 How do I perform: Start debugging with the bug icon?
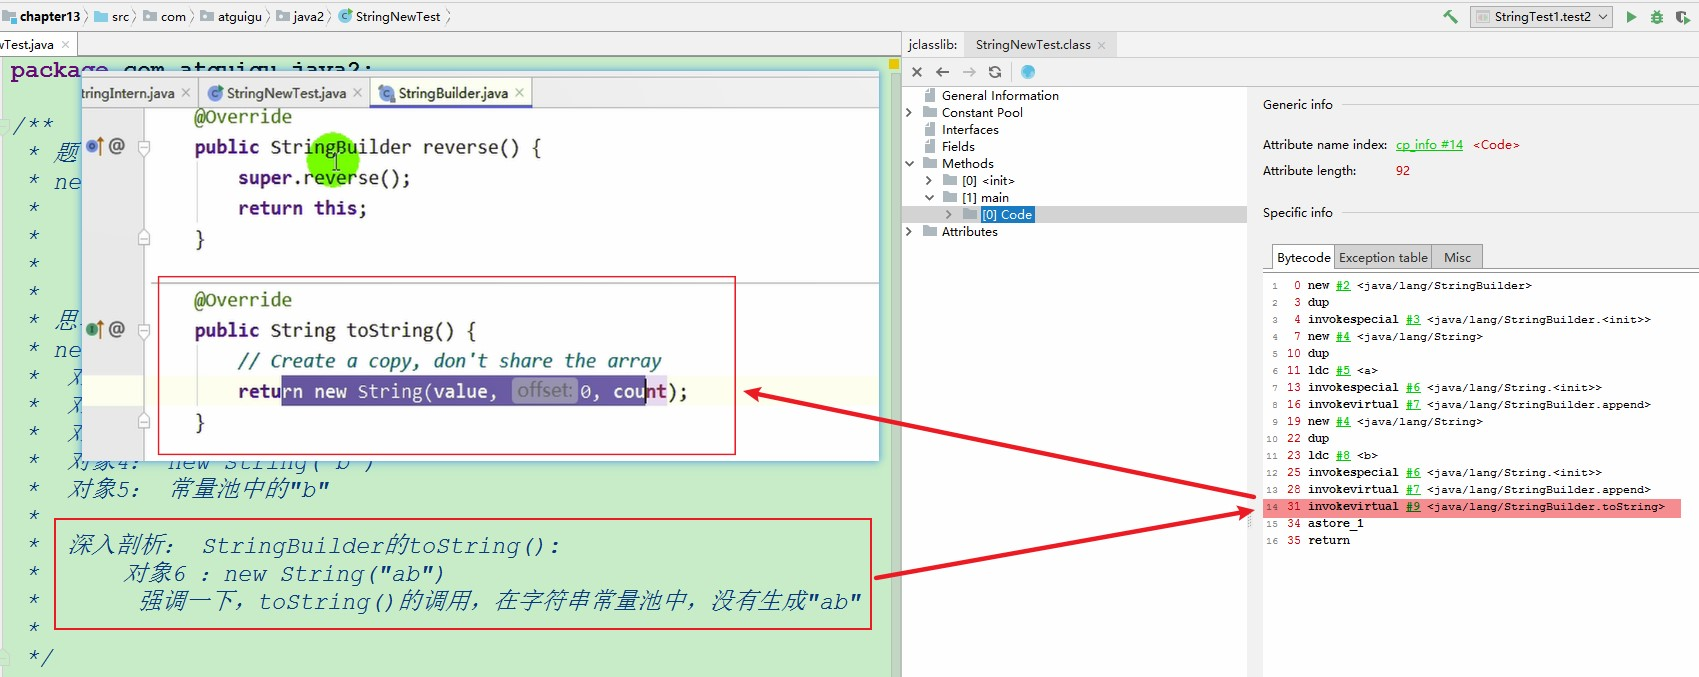coord(1657,17)
